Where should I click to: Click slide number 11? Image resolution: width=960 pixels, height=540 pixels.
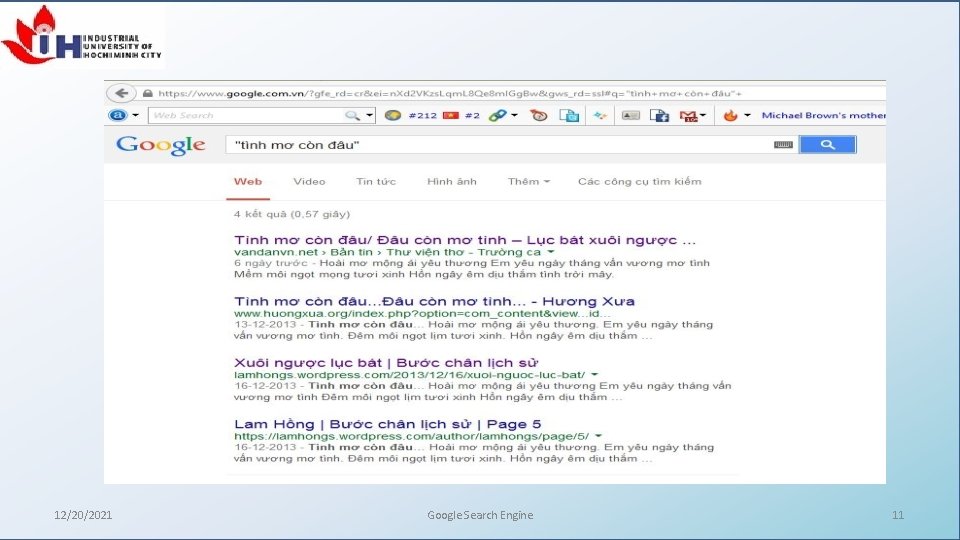coord(898,515)
